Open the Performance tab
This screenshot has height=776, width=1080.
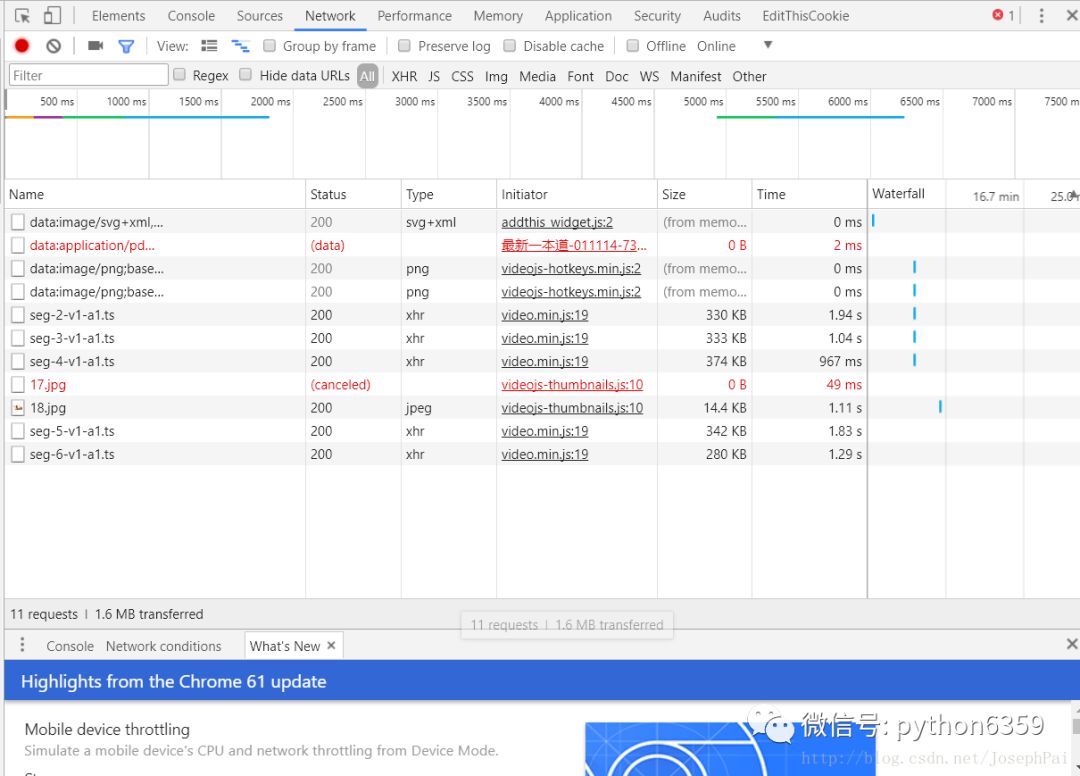pyautogui.click(x=415, y=16)
